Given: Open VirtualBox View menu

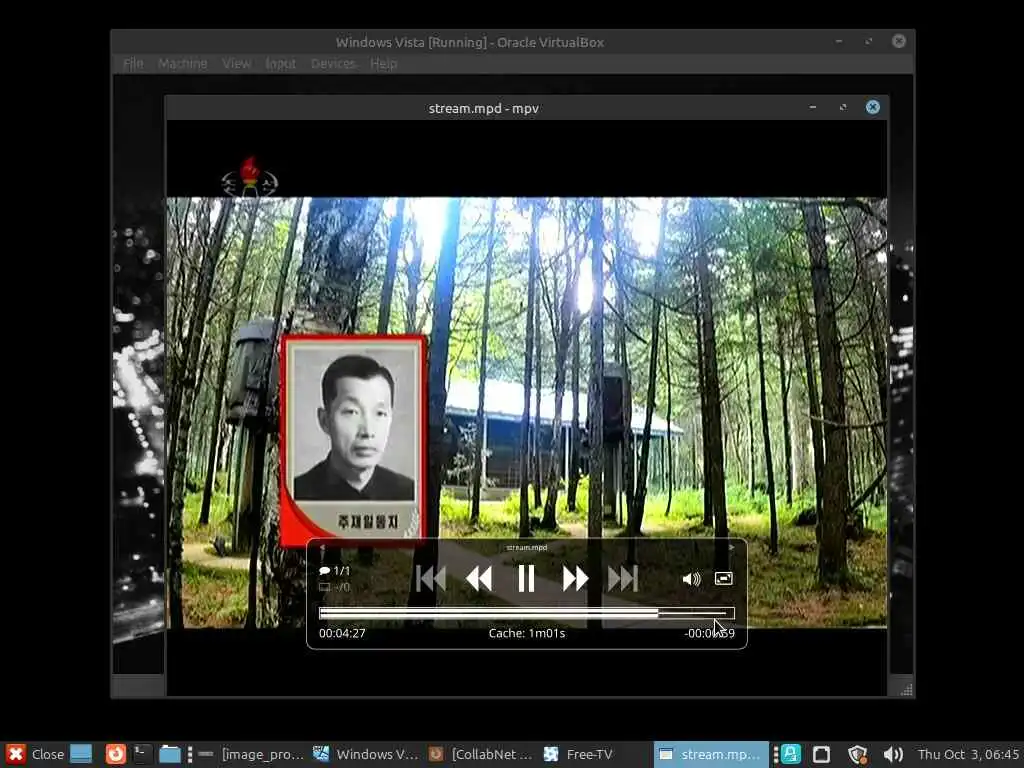Looking at the screenshot, I should pyautogui.click(x=236, y=63).
